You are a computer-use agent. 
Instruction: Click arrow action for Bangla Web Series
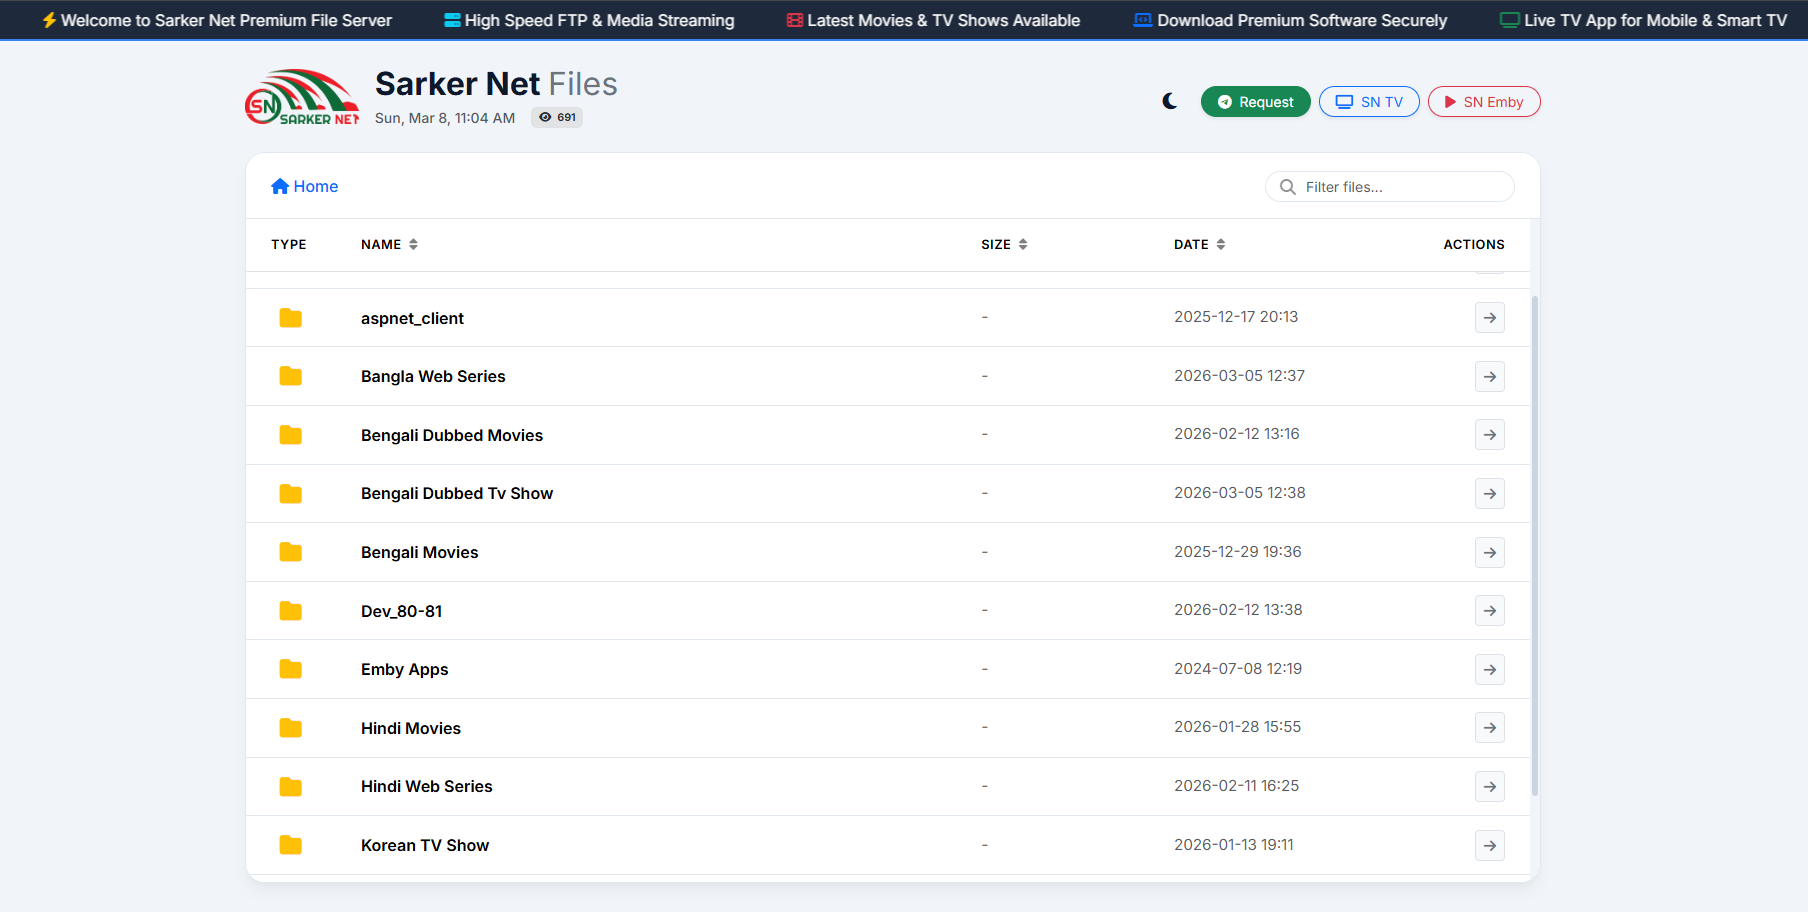click(x=1490, y=376)
